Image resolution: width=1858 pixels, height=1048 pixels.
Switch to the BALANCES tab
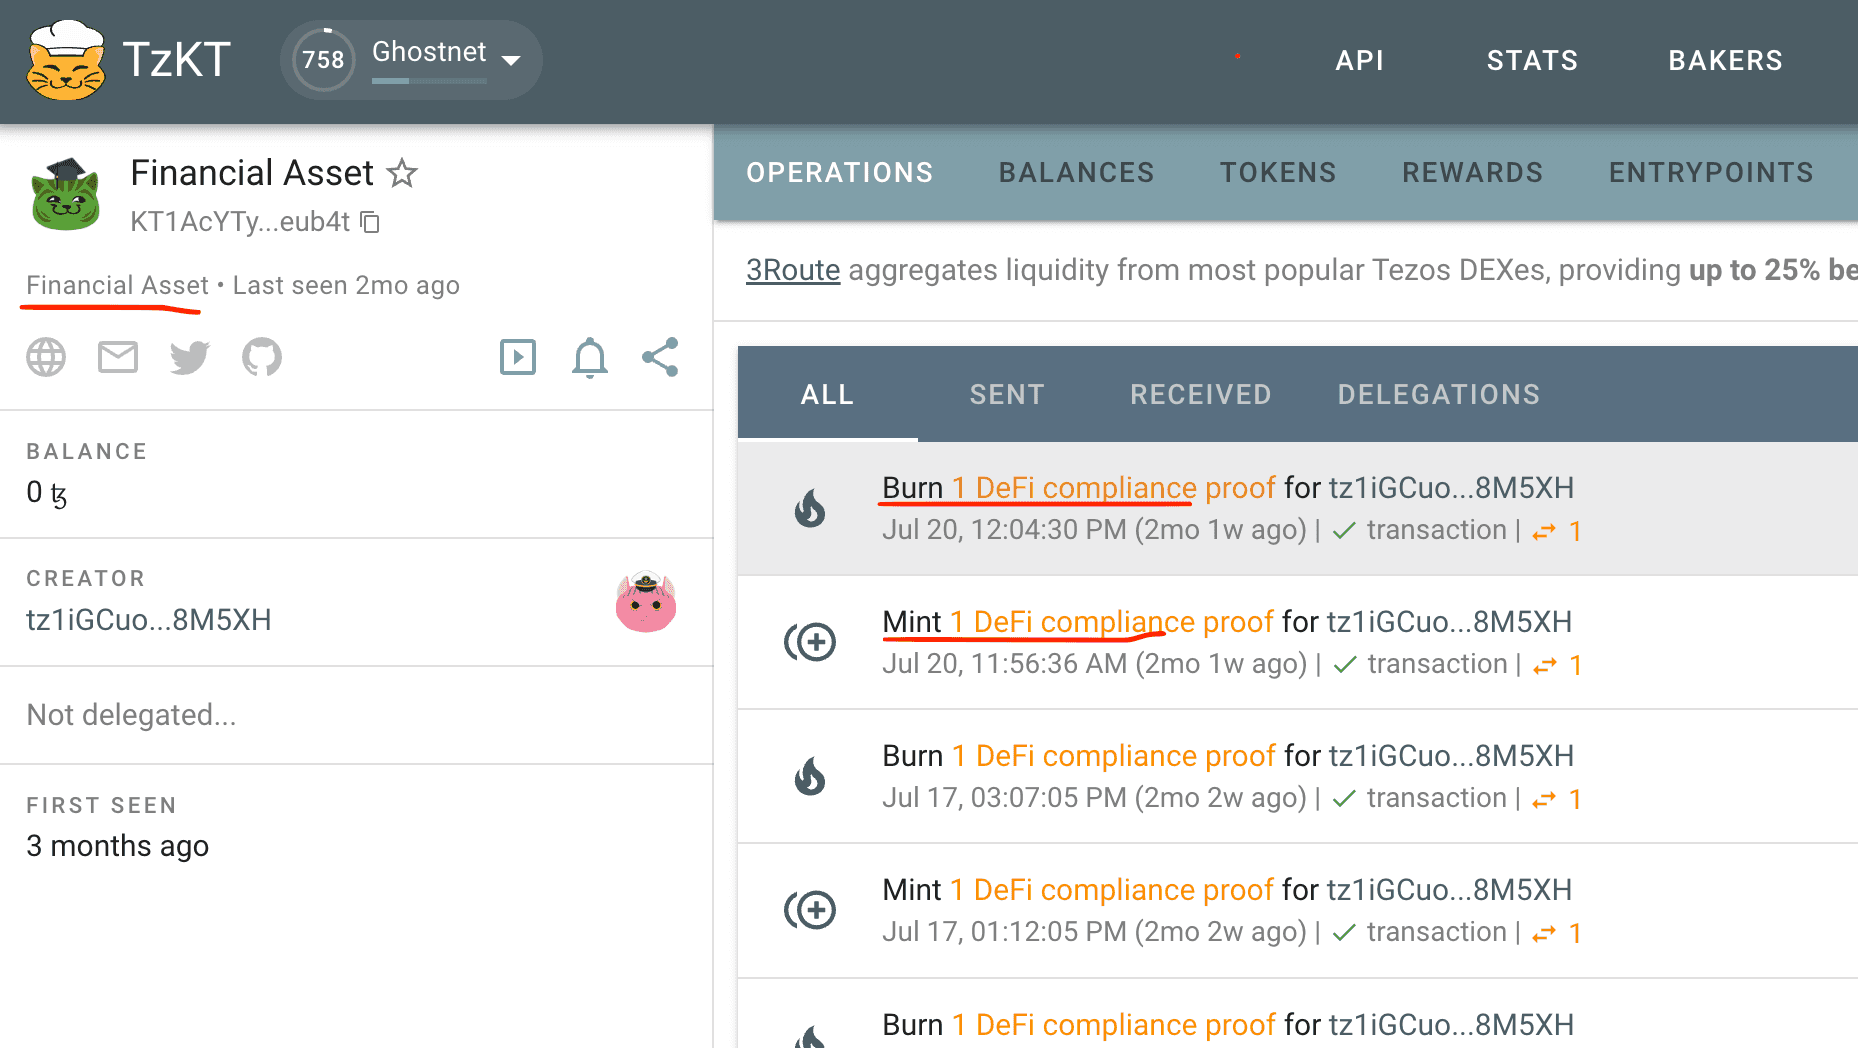coord(1076,172)
